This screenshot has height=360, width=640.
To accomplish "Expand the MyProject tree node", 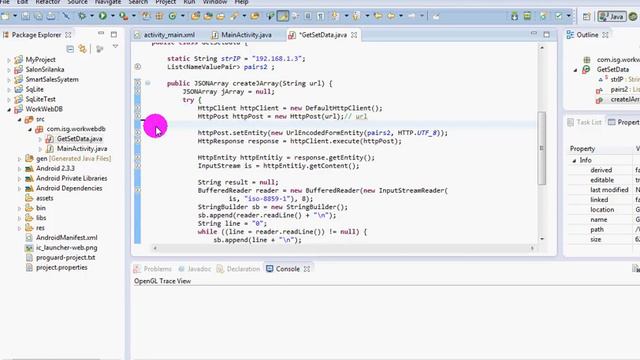I will click(x=9, y=60).
